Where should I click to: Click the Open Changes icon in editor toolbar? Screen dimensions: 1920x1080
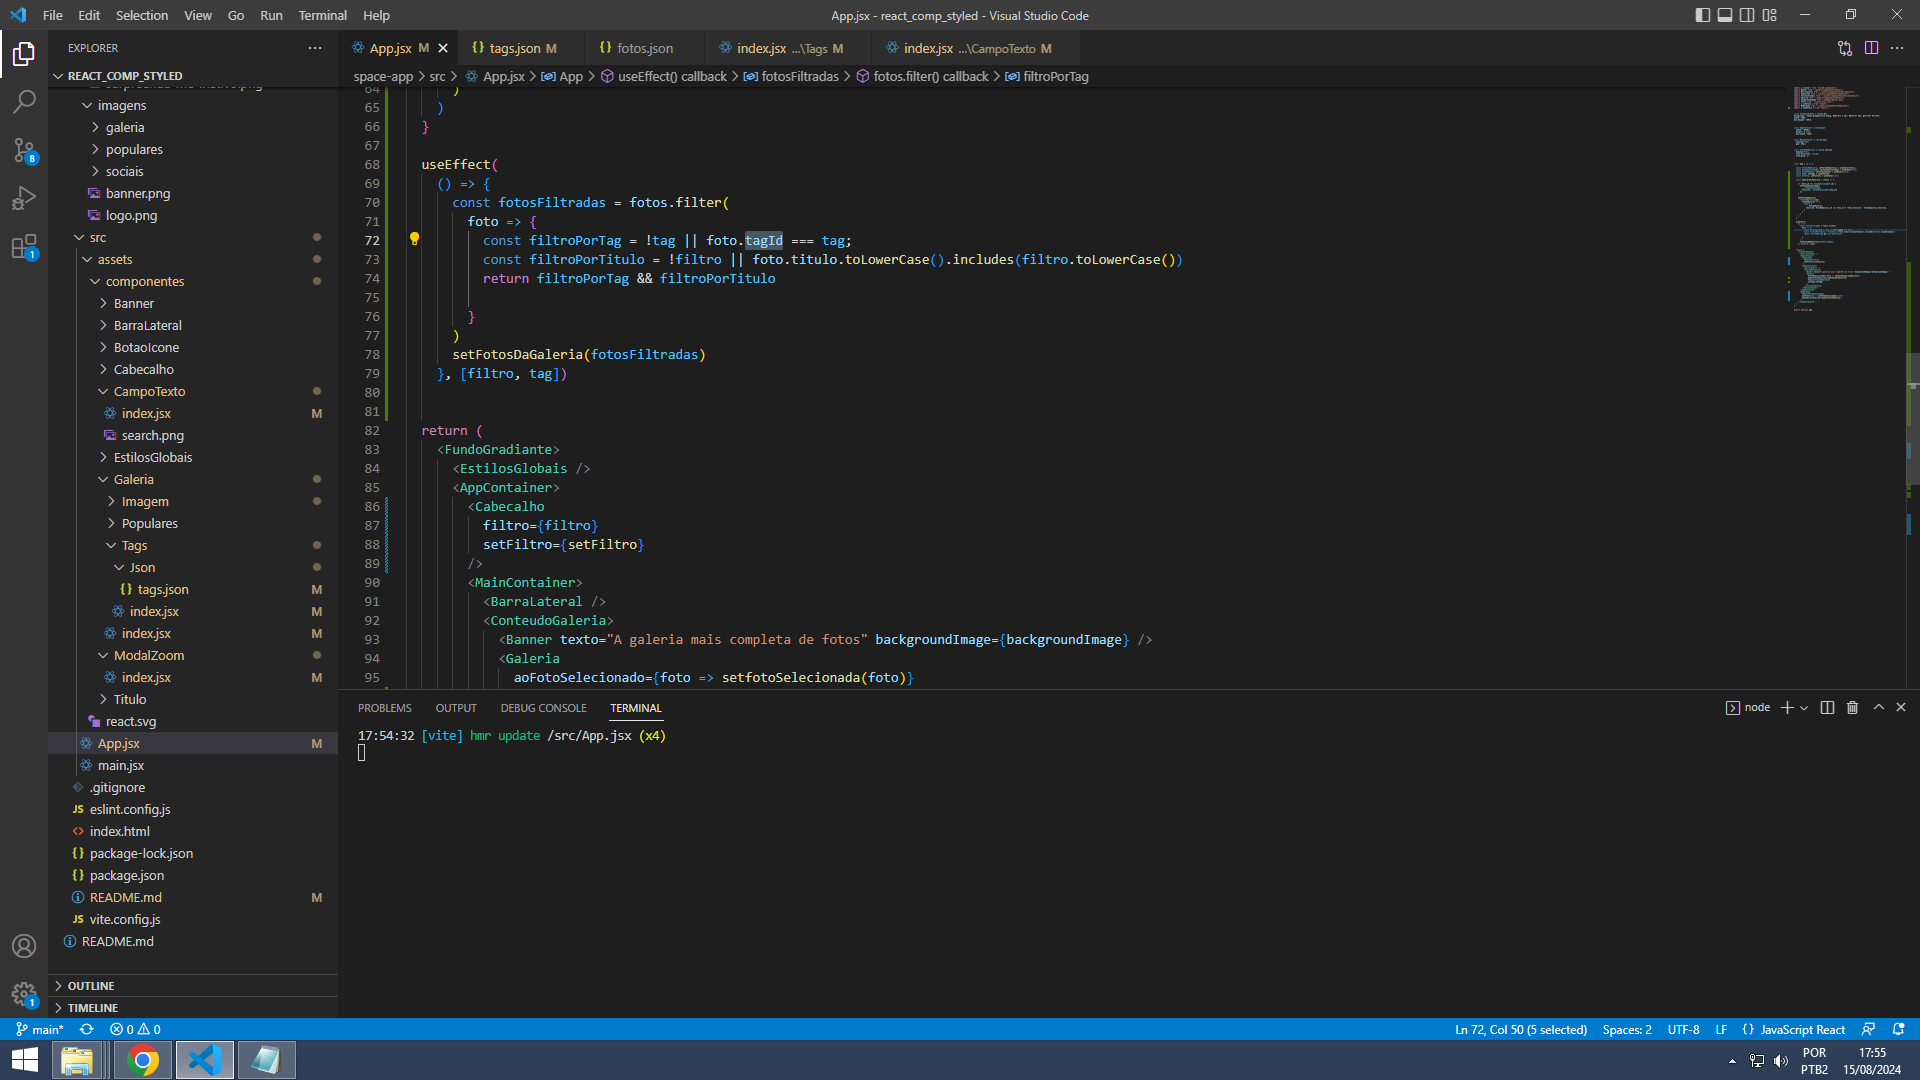pyautogui.click(x=1845, y=48)
